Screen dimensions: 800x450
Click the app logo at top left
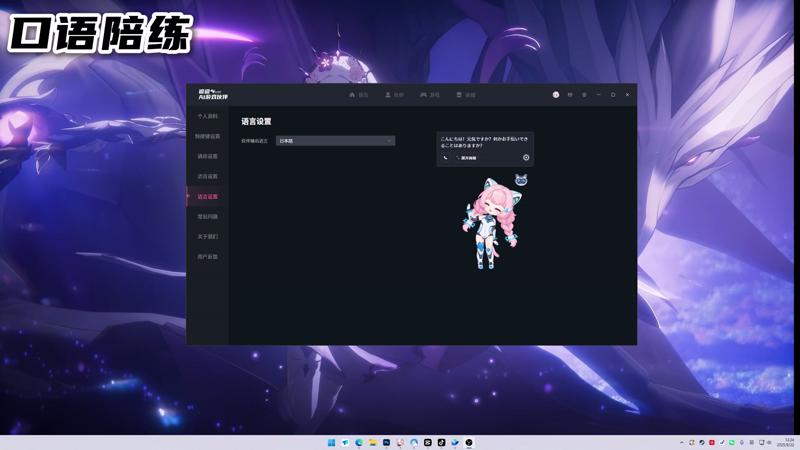point(213,94)
